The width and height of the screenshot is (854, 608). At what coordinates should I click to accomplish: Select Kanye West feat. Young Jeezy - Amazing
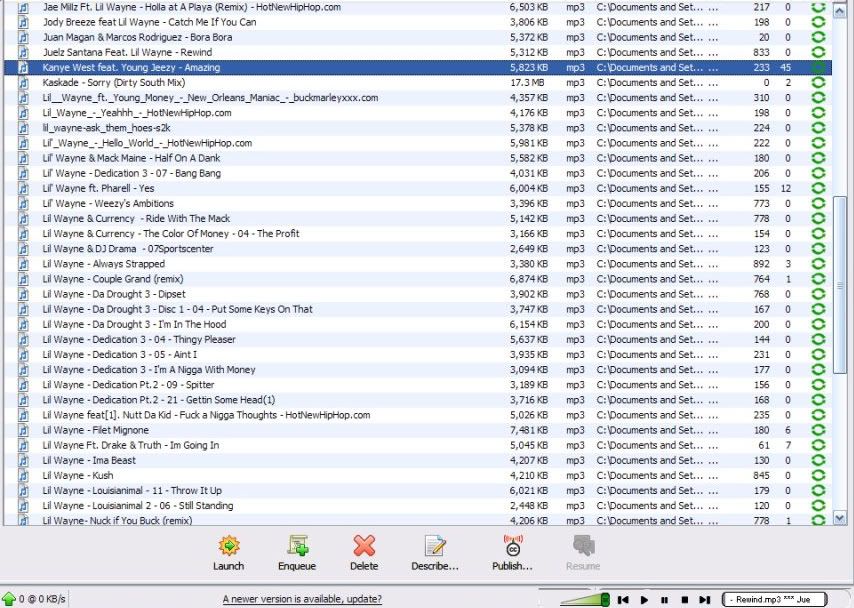[131, 67]
